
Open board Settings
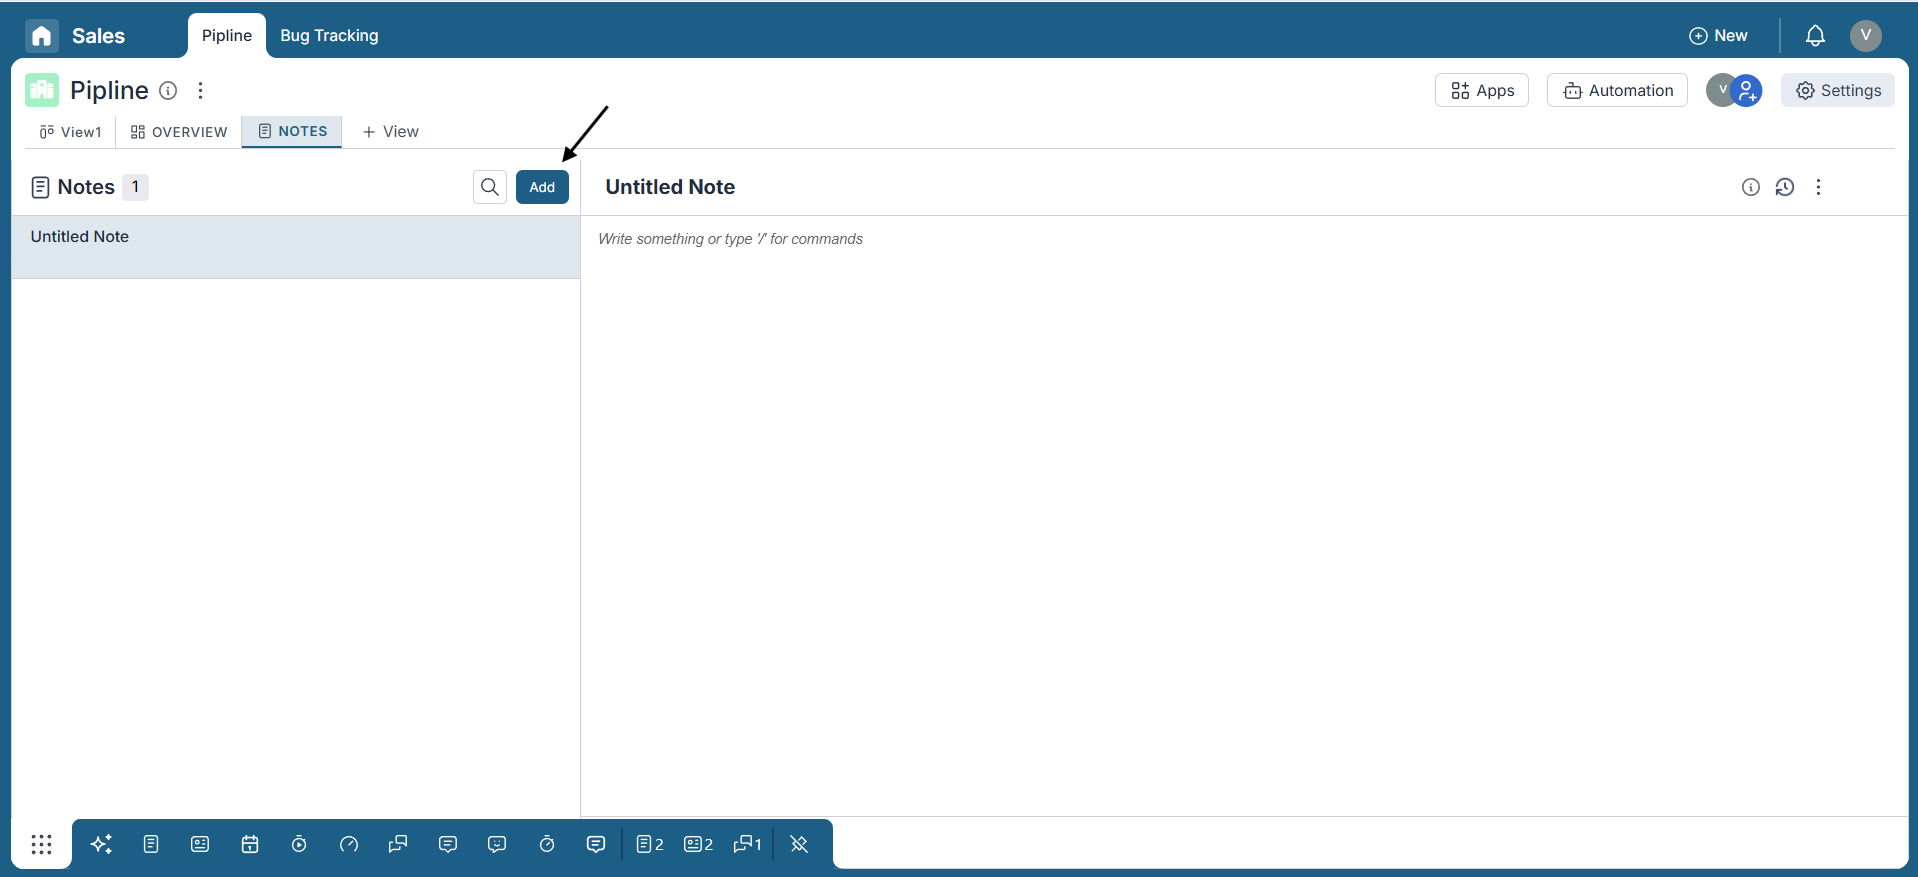(x=1838, y=90)
